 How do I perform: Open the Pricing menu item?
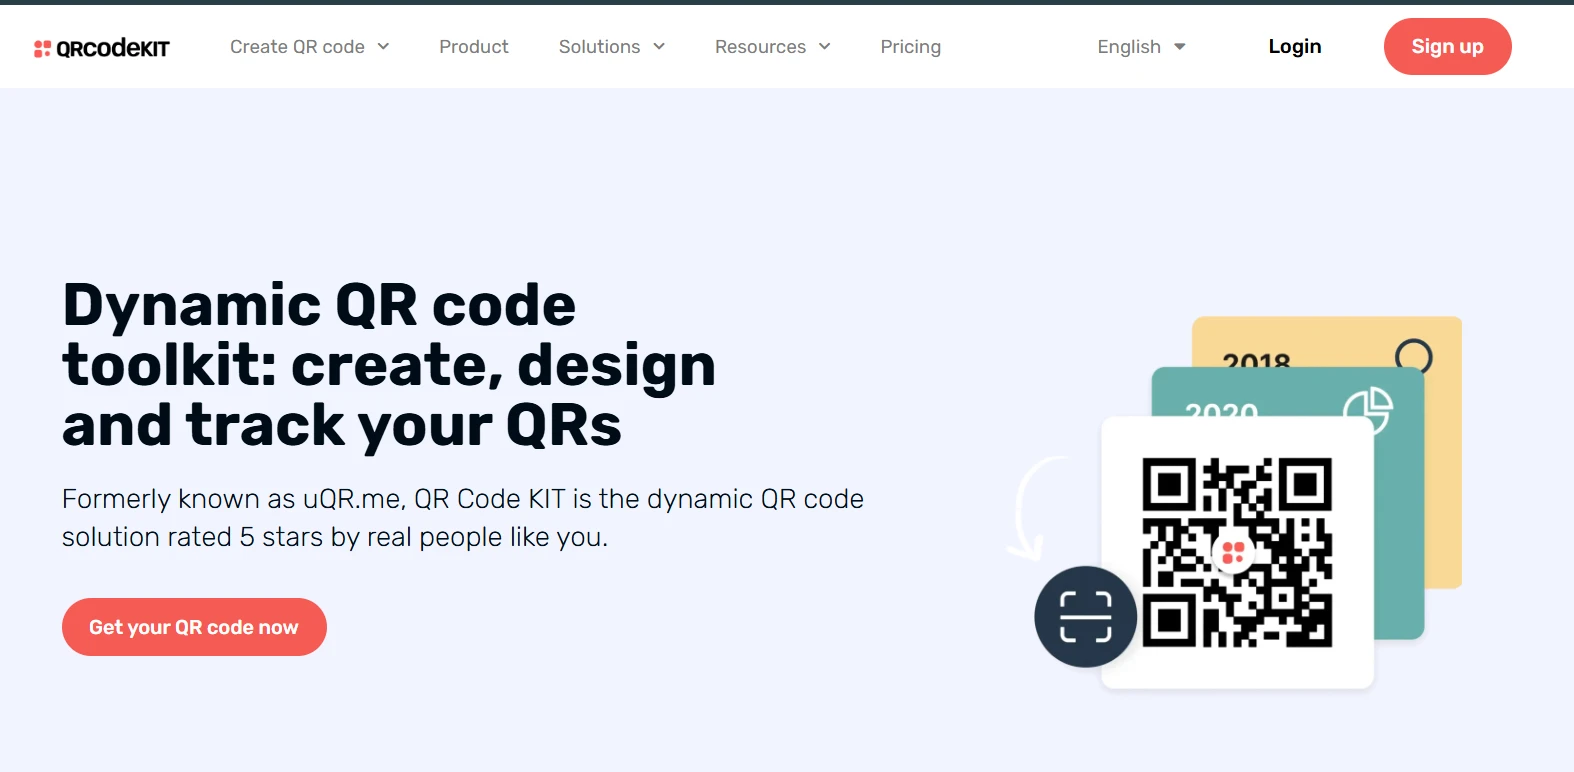point(910,47)
